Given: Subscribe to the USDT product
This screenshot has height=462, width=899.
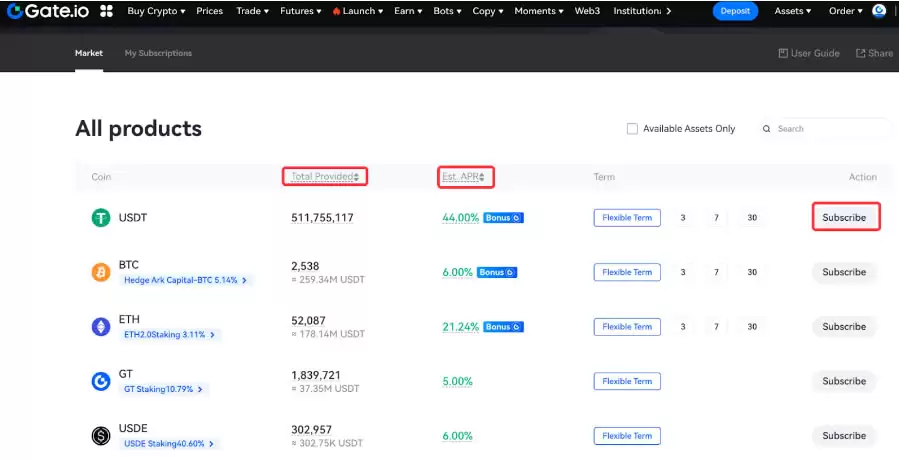Looking at the screenshot, I should tap(844, 218).
